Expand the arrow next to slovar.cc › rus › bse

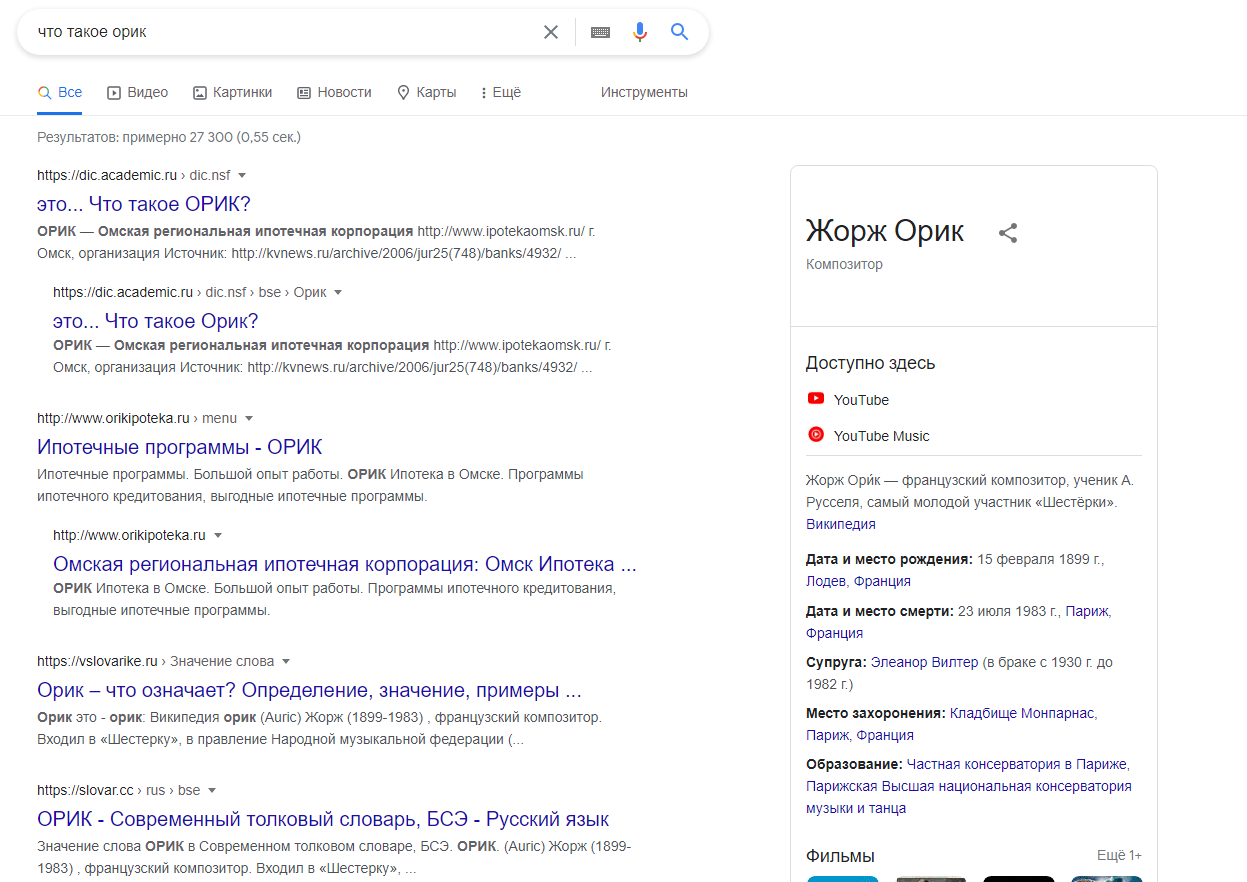tap(212, 790)
